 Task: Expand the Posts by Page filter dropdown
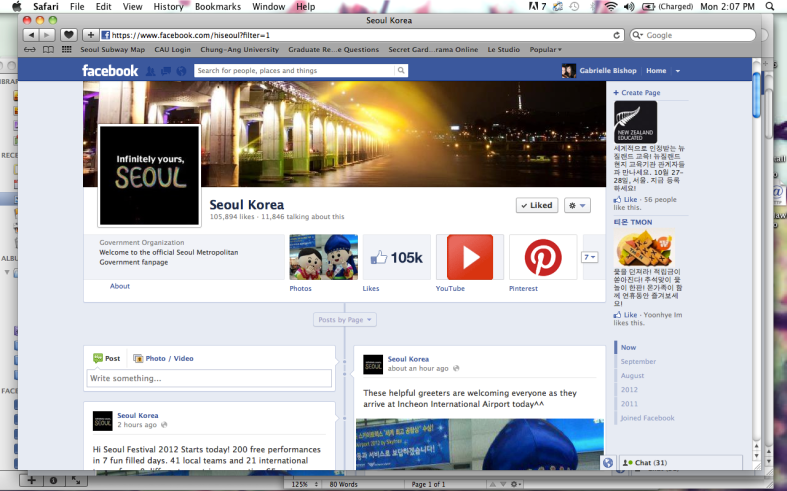[x=345, y=319]
